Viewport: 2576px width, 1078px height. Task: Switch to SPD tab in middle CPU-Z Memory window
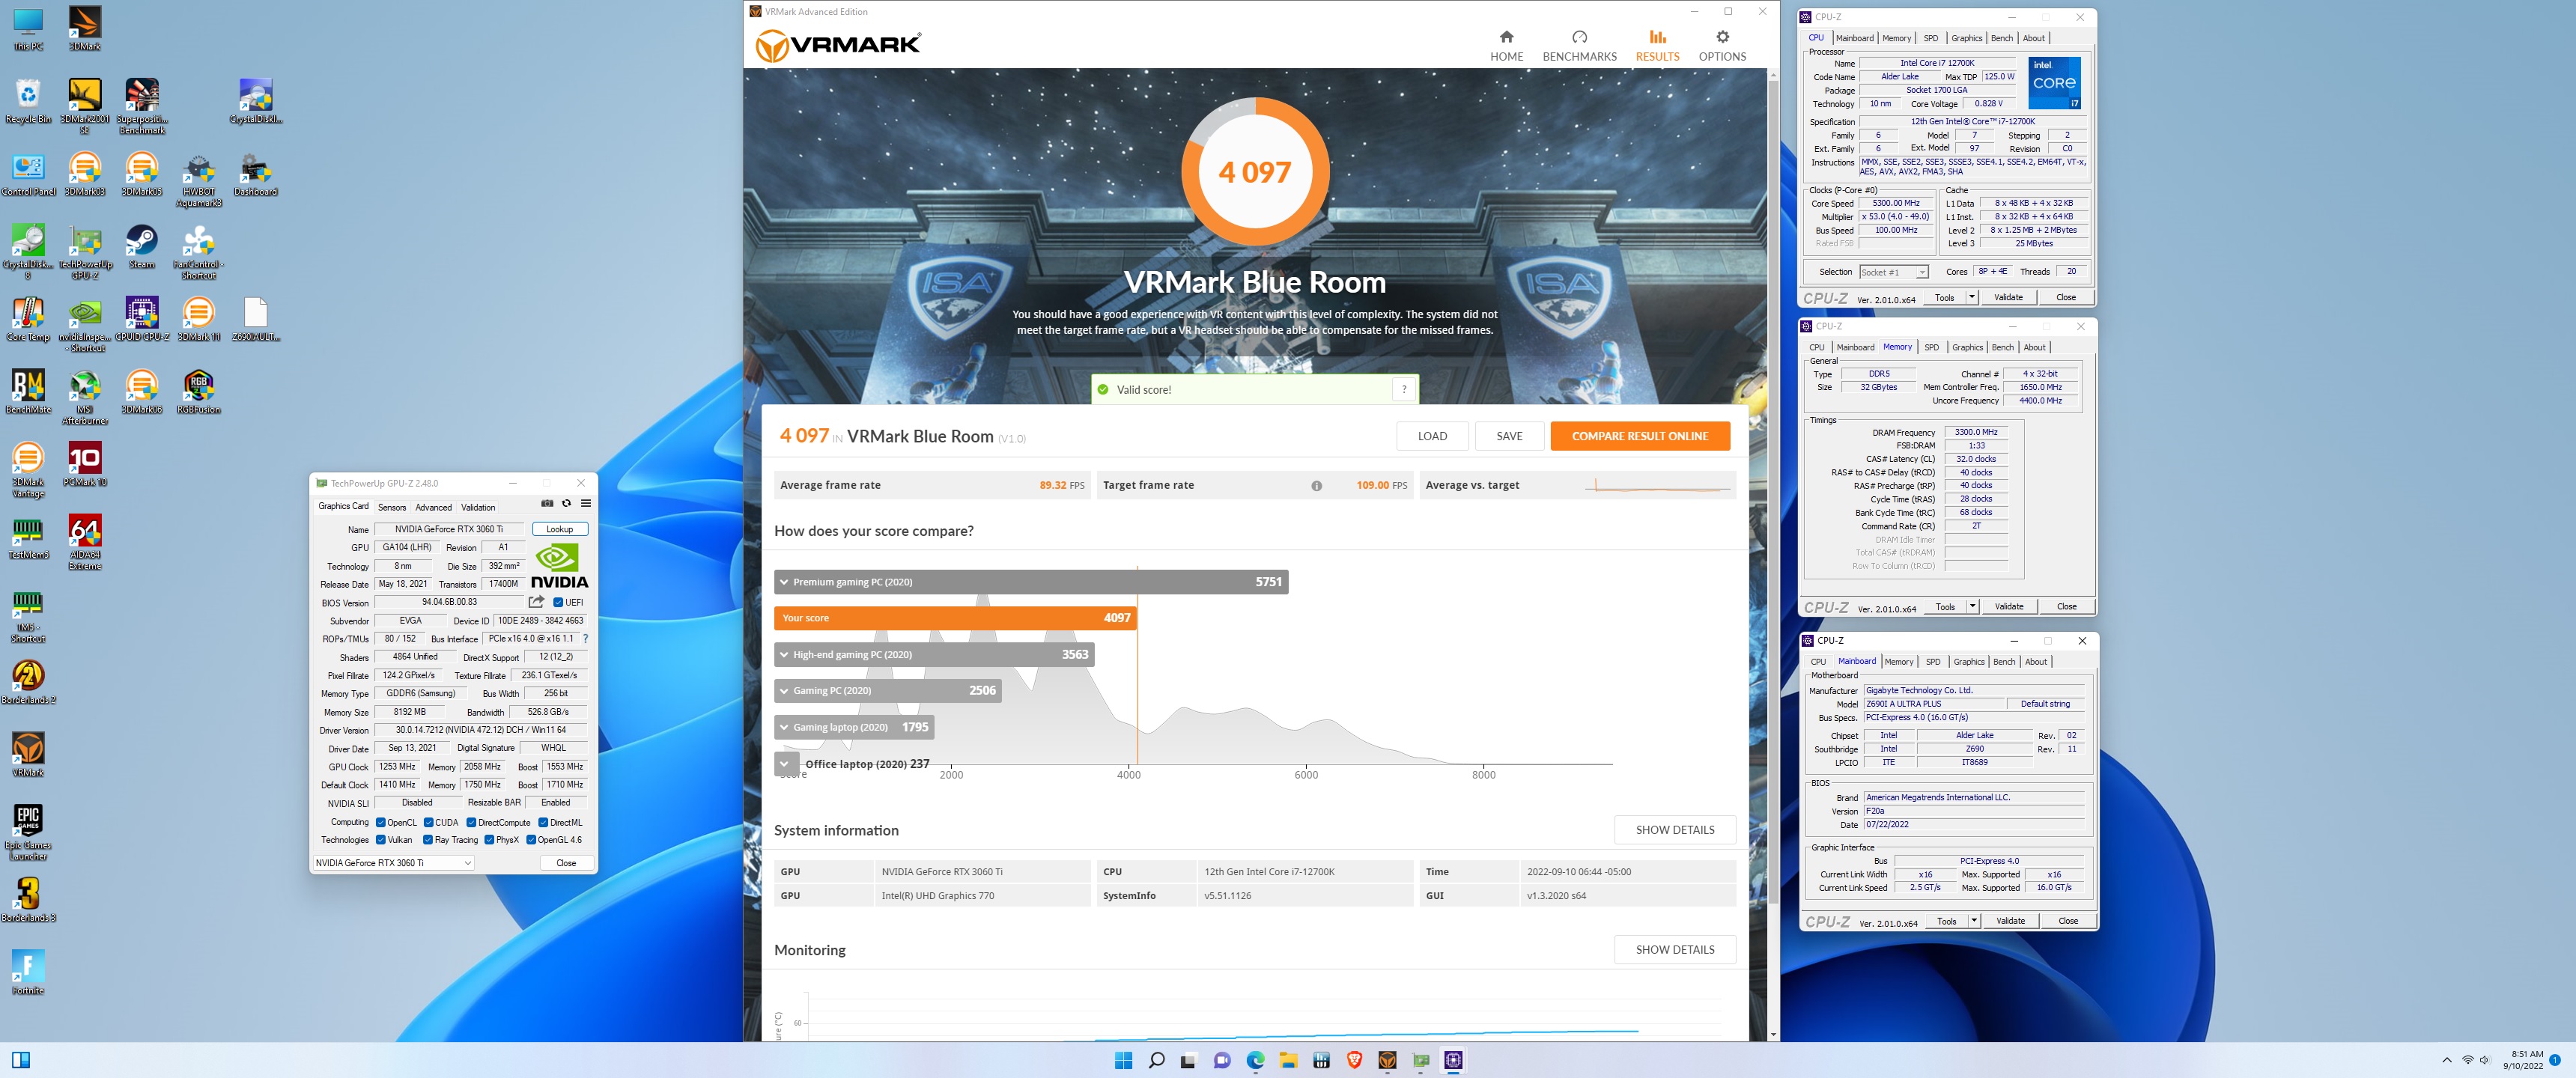(1931, 347)
